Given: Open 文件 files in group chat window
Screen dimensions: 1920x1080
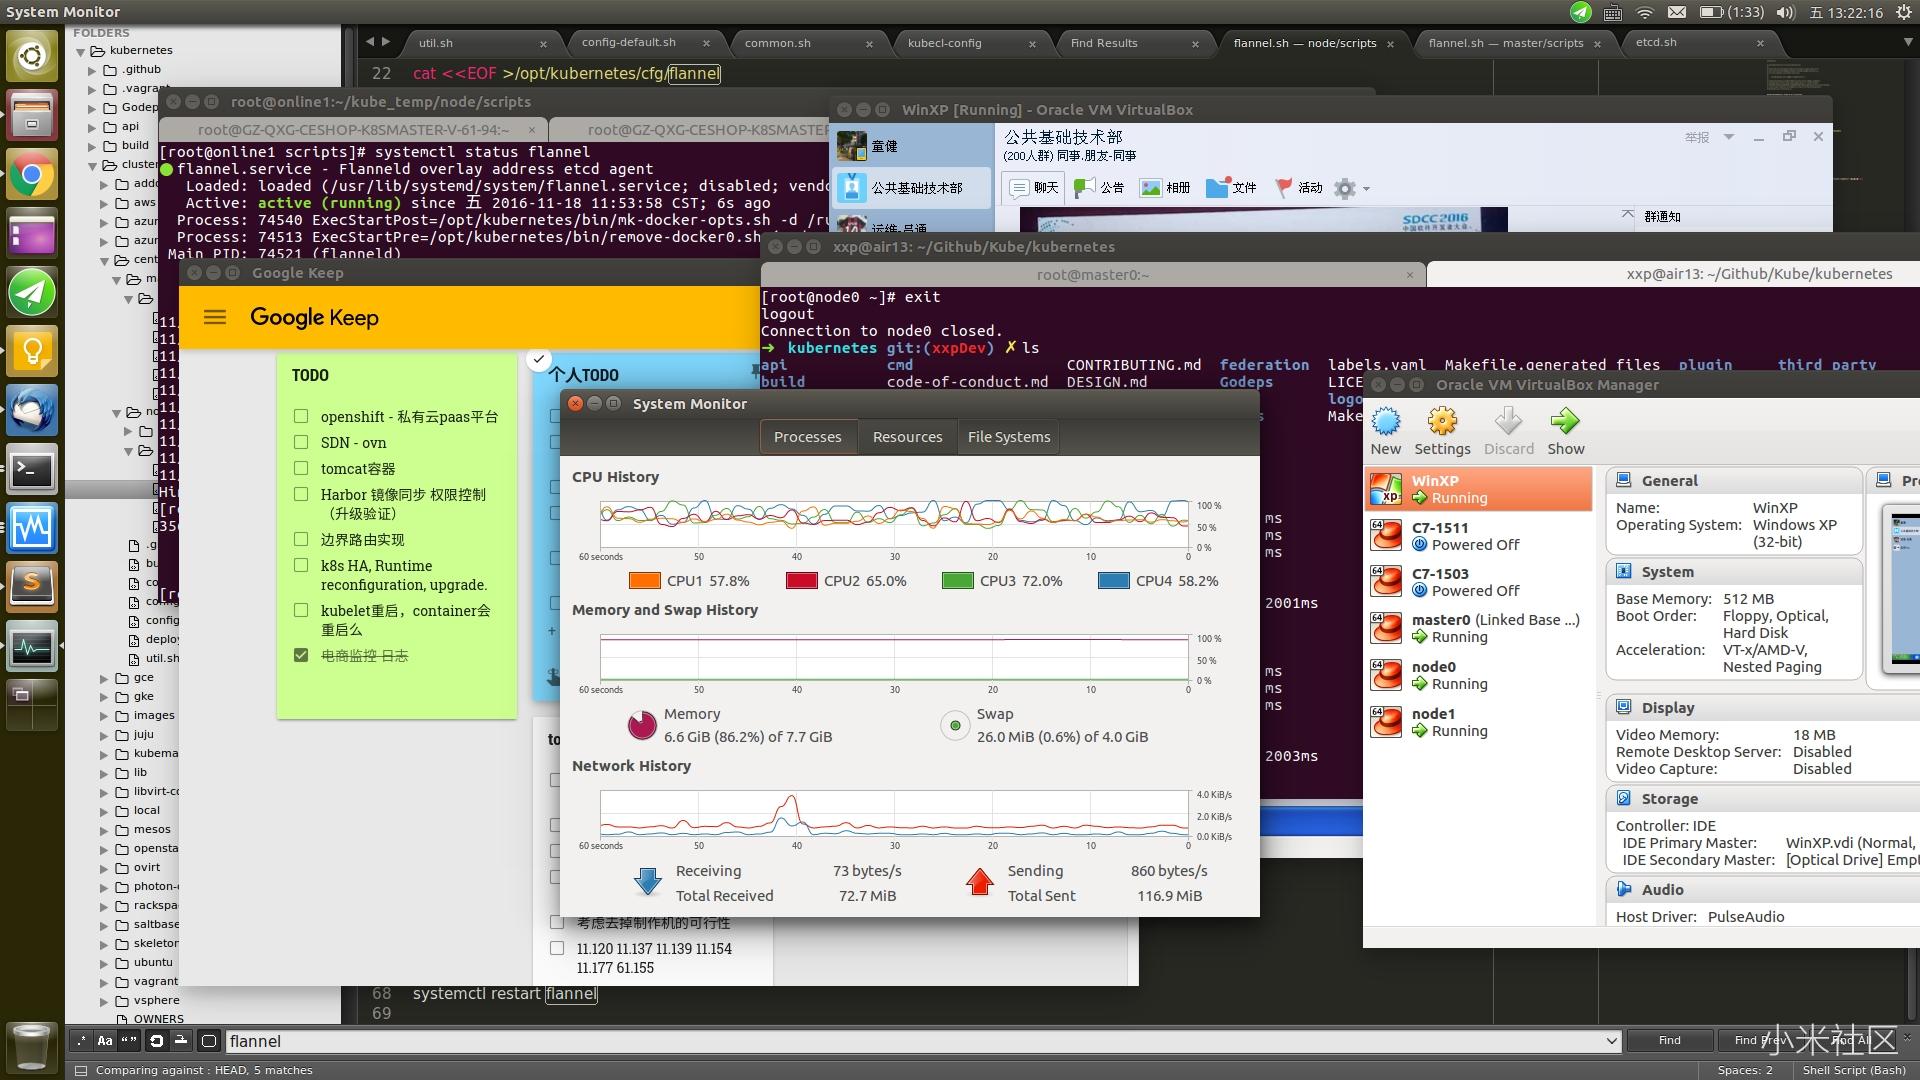Looking at the screenshot, I should click(1232, 187).
